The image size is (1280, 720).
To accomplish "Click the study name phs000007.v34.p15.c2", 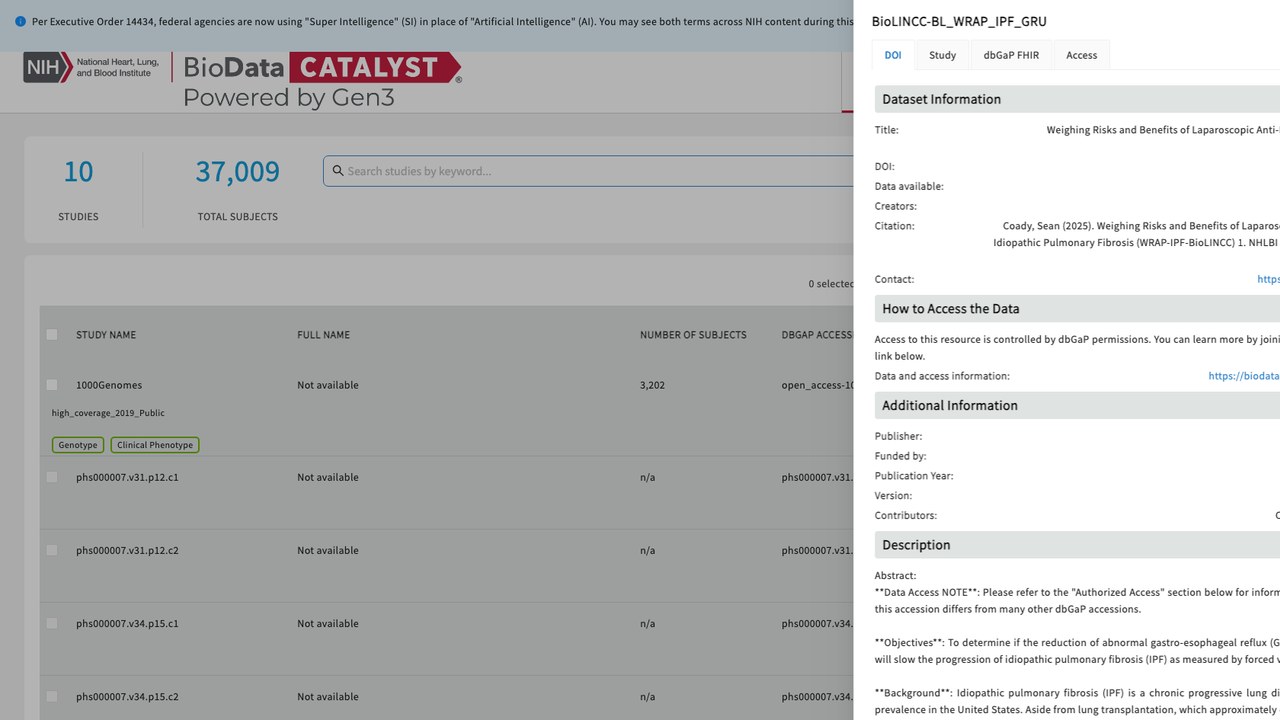I will point(127,696).
